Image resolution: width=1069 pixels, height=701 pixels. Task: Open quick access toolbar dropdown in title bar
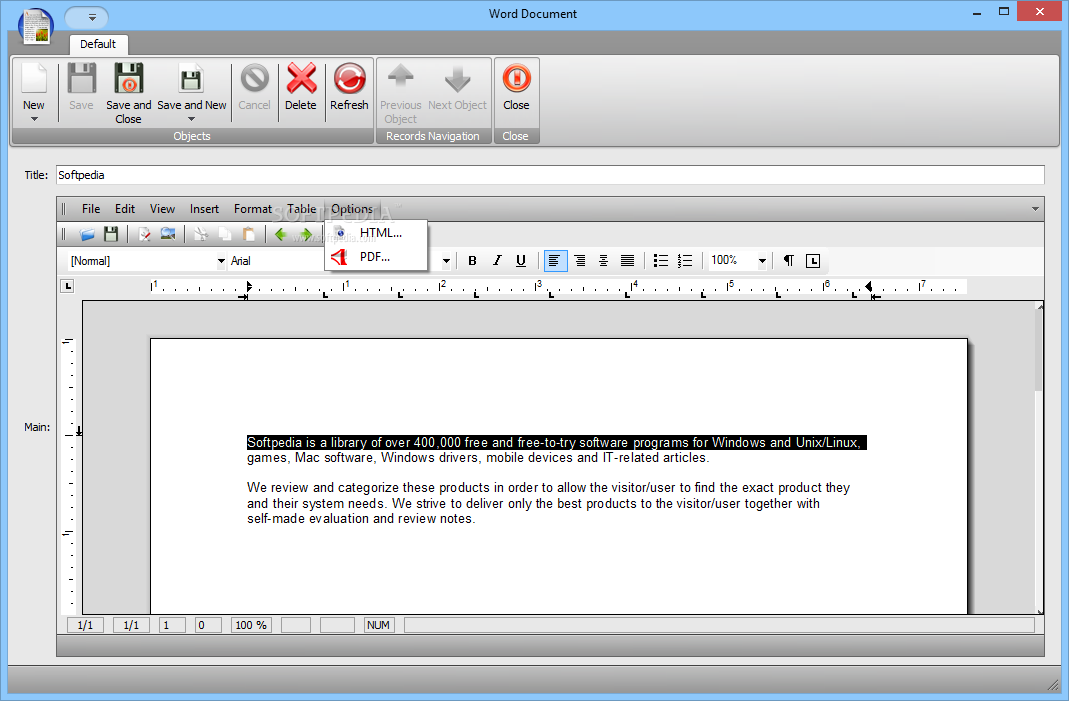pyautogui.click(x=92, y=17)
